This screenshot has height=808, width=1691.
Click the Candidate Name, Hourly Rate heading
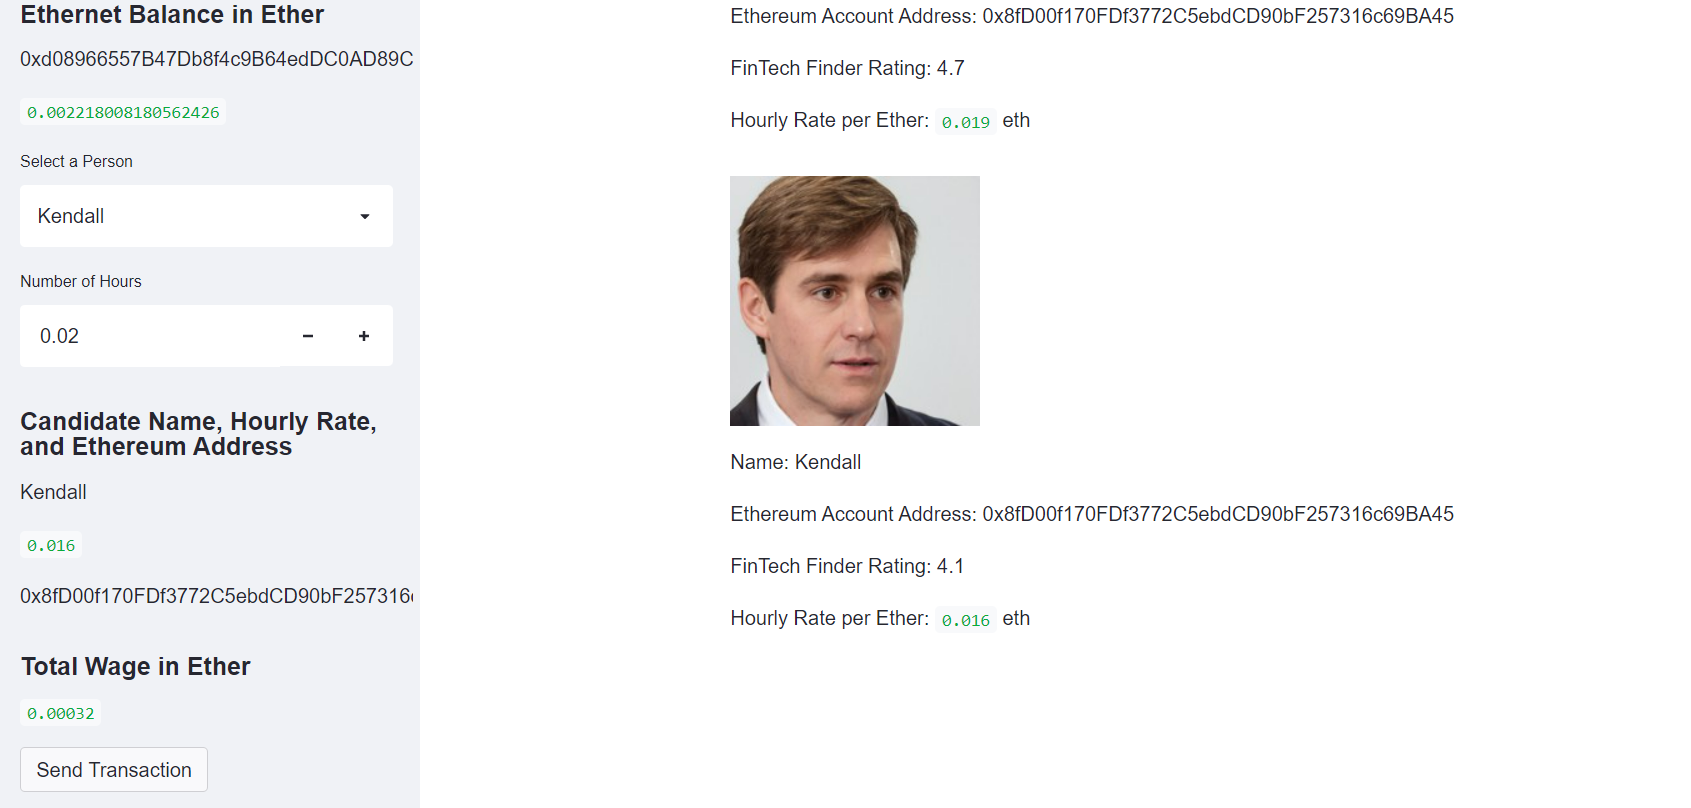198,433
